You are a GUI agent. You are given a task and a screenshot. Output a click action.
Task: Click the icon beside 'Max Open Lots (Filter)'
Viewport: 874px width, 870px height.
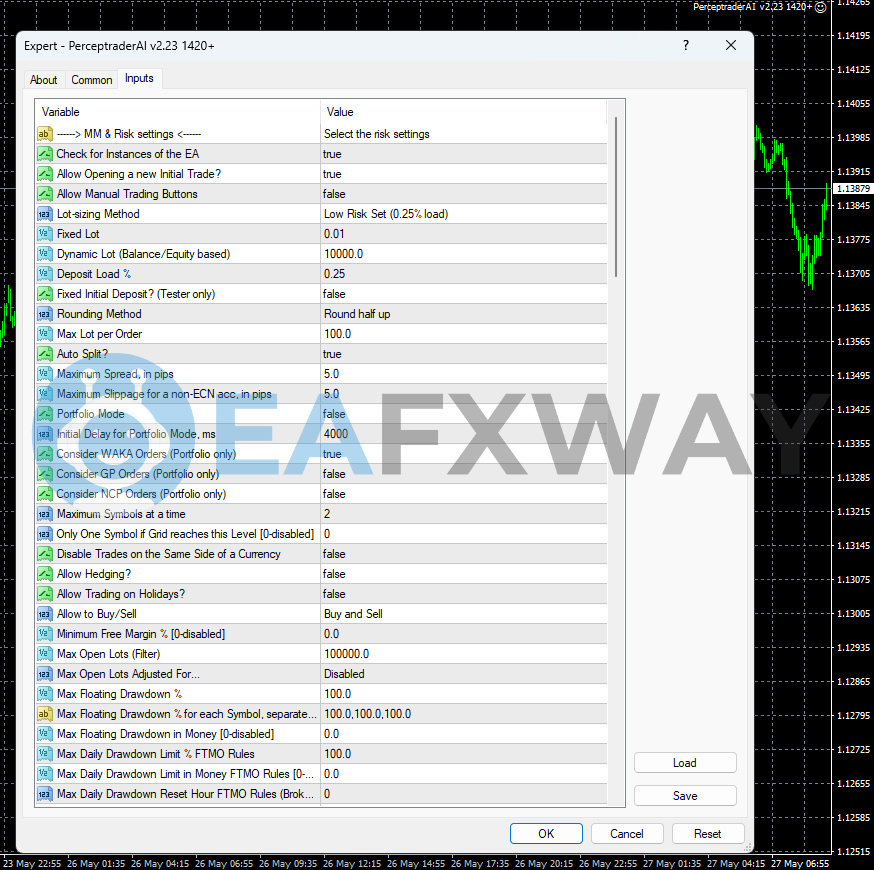45,654
